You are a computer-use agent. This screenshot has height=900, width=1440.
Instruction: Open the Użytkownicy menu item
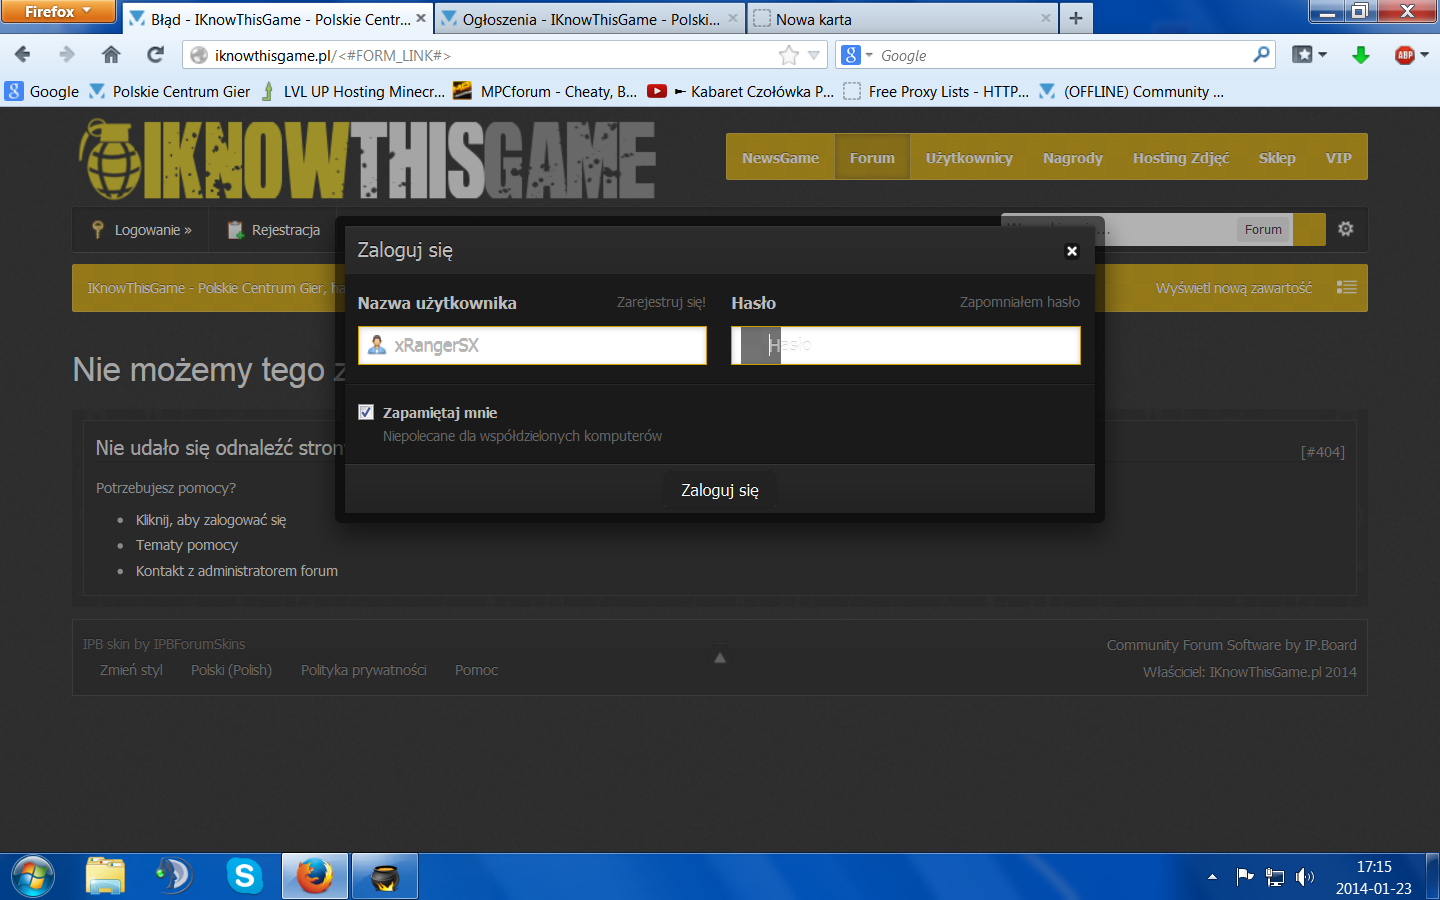click(x=968, y=158)
